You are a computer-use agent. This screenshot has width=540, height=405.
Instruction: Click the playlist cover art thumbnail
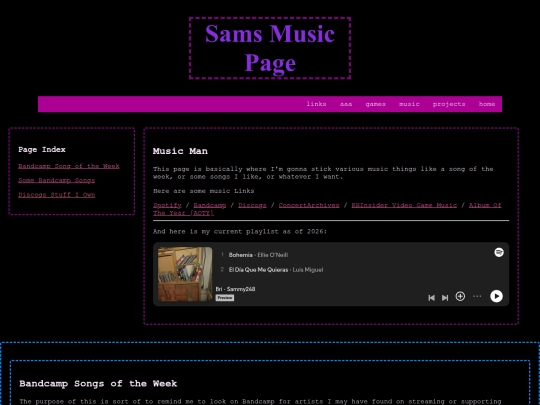coord(185,274)
